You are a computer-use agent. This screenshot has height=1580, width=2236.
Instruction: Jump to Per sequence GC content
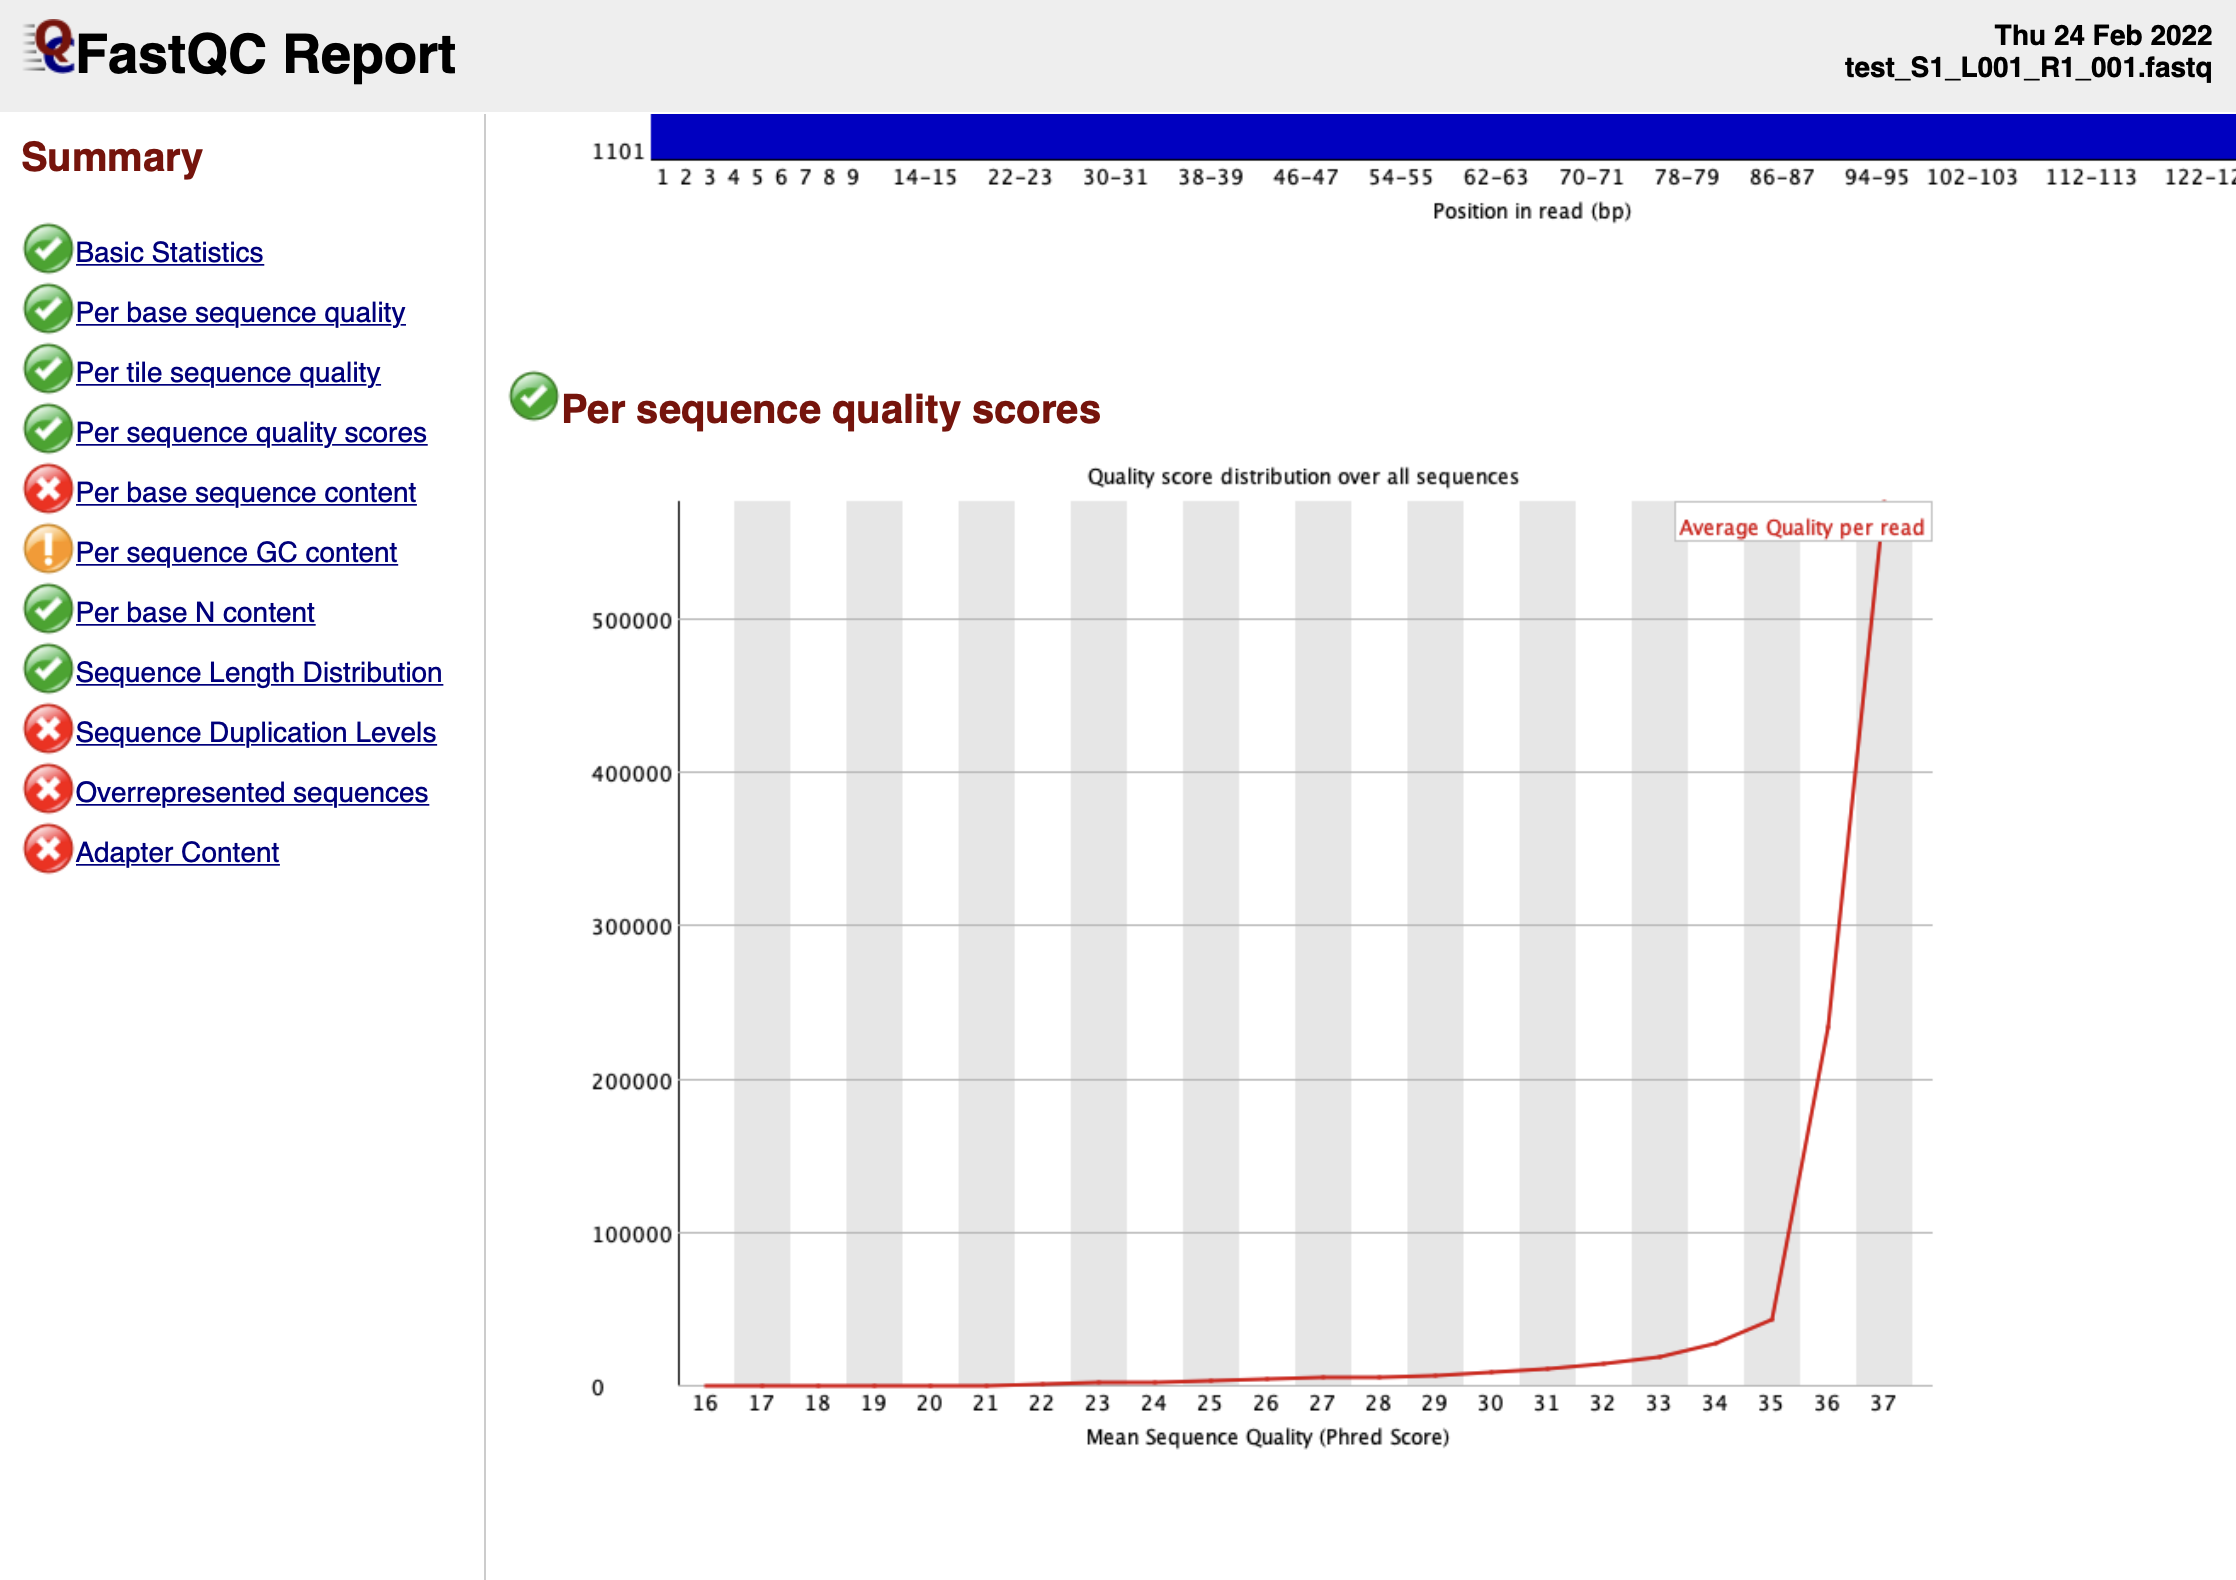(236, 553)
